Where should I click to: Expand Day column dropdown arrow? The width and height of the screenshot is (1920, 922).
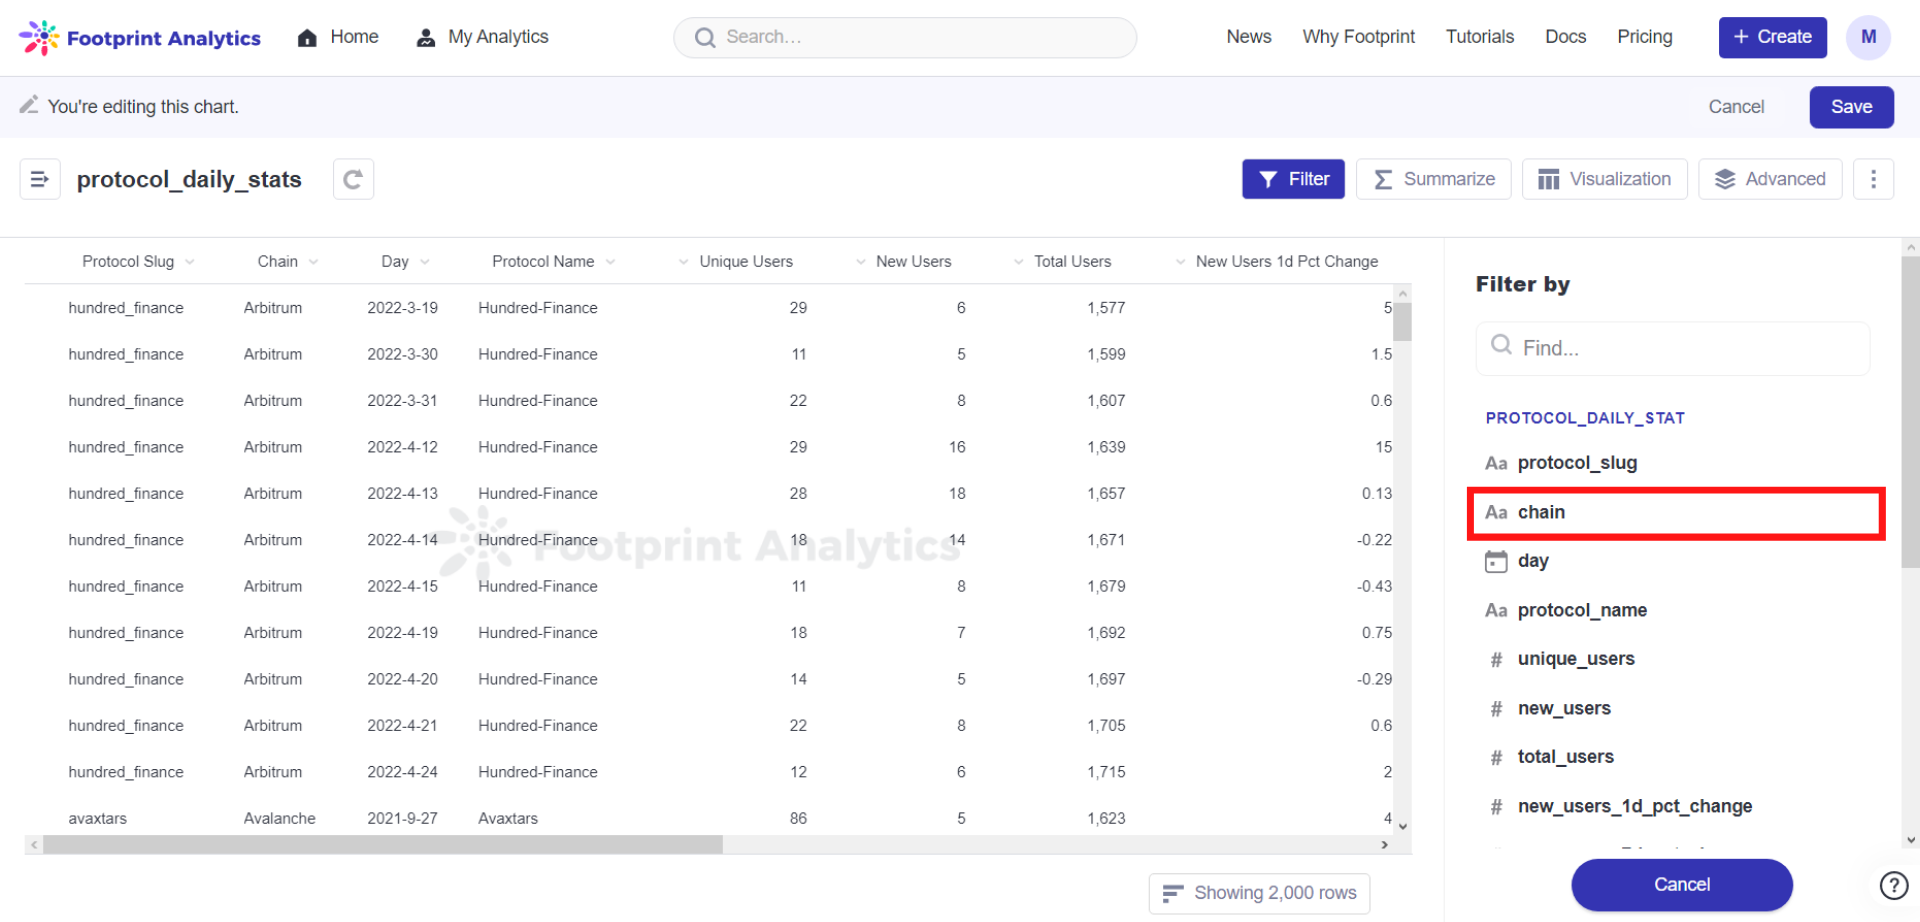coord(425,262)
